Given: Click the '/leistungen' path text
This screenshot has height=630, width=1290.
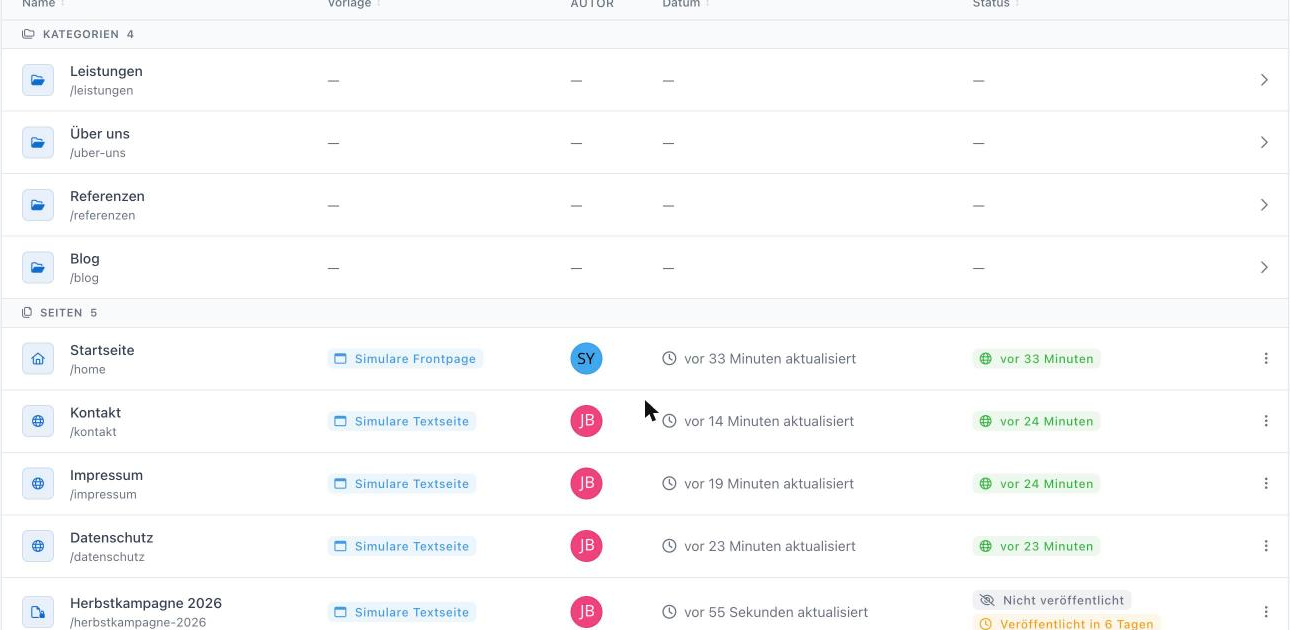Looking at the screenshot, I should [x=101, y=90].
